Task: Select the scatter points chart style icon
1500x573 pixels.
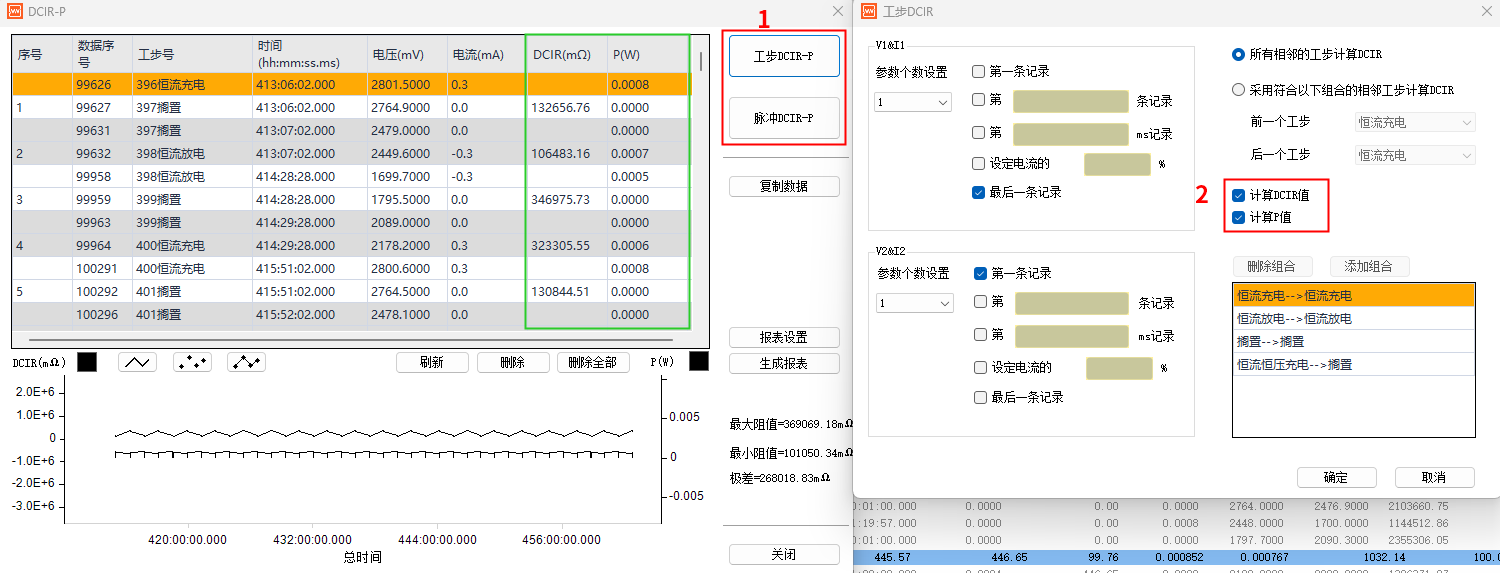Action: [x=192, y=362]
